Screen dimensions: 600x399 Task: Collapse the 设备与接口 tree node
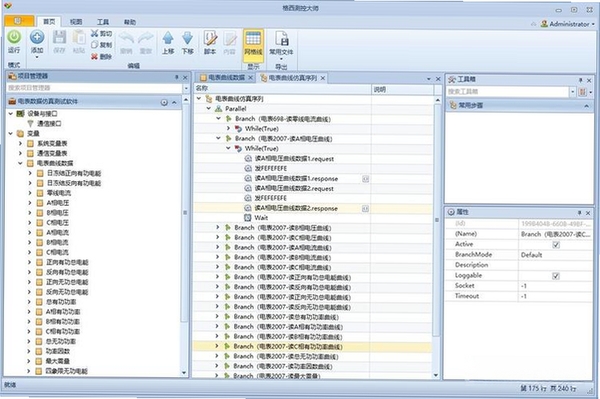11,114
